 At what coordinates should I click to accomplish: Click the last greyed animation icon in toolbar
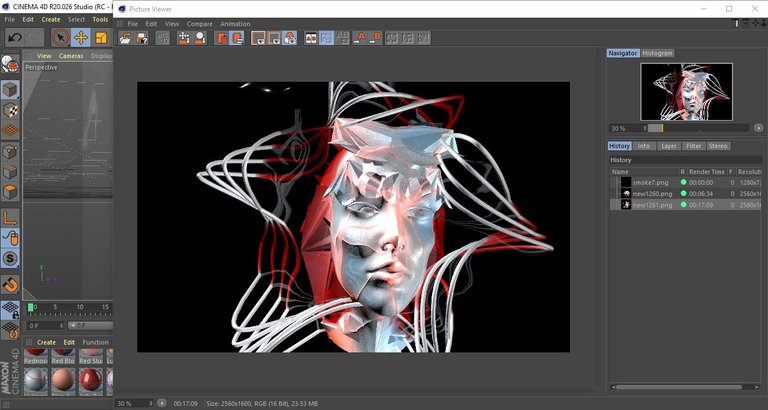(423, 38)
